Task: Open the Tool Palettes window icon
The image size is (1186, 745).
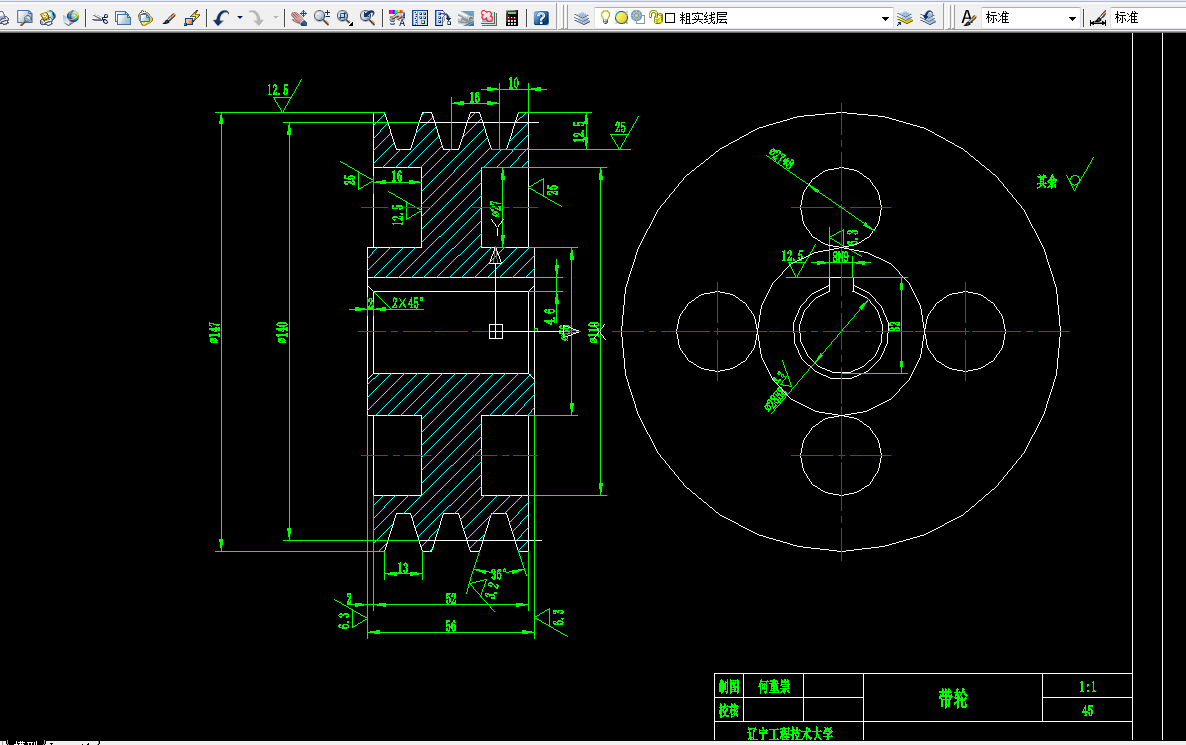Action: pos(443,17)
